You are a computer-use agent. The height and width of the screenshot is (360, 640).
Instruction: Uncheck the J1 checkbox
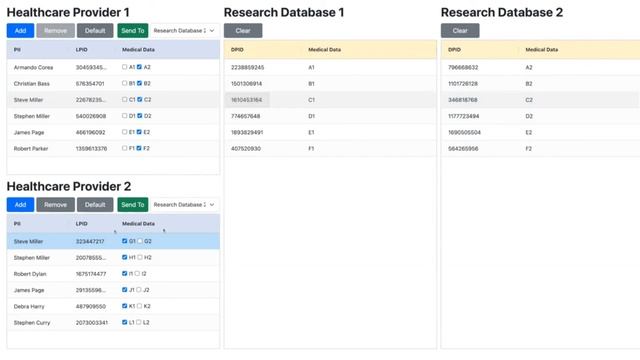point(124,290)
